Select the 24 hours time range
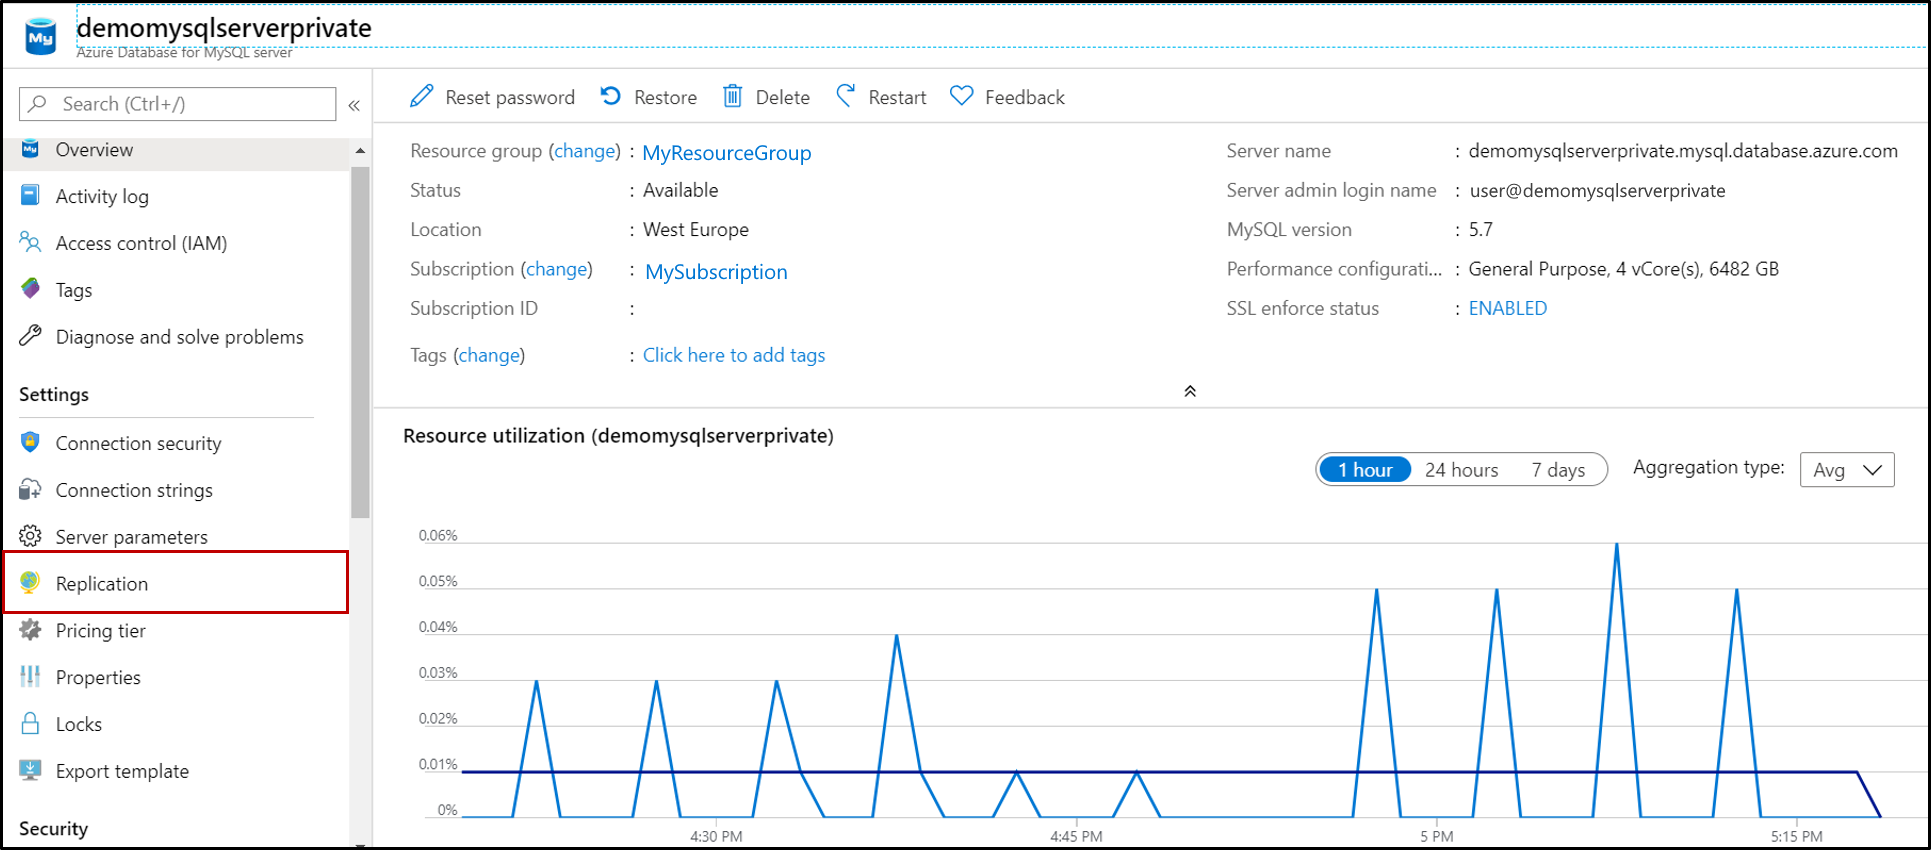The image size is (1931, 850). pyautogui.click(x=1461, y=469)
